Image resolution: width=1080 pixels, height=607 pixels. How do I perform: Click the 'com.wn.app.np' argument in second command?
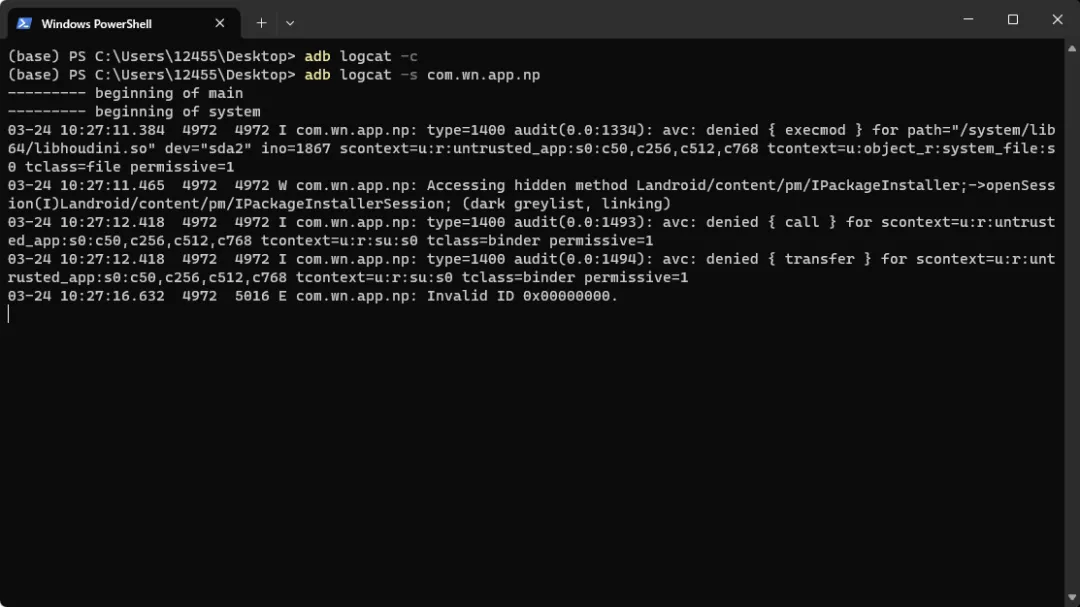click(x=484, y=75)
